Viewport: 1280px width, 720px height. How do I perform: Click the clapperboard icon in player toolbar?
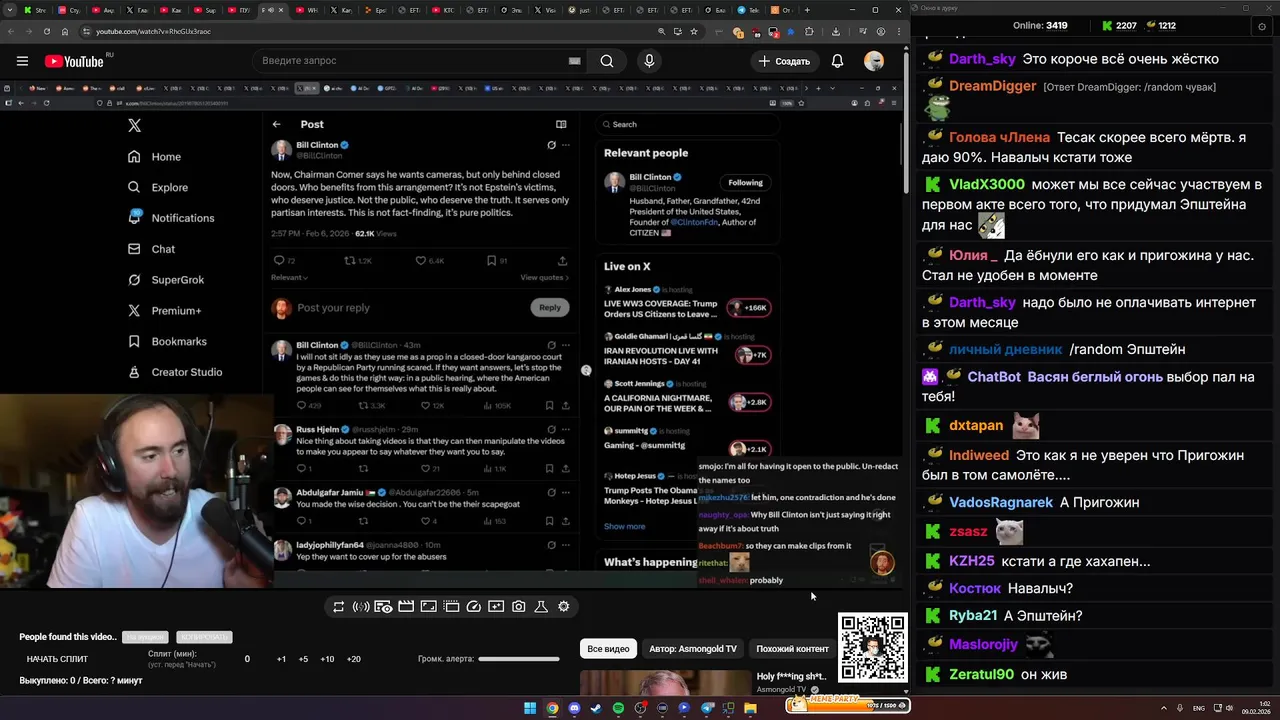[406, 606]
